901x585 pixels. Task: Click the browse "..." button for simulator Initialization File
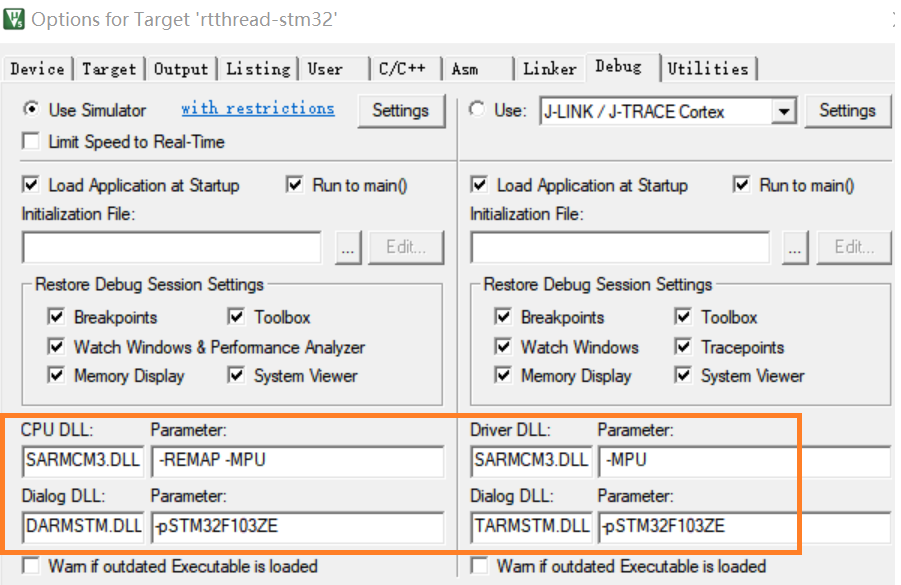click(347, 246)
